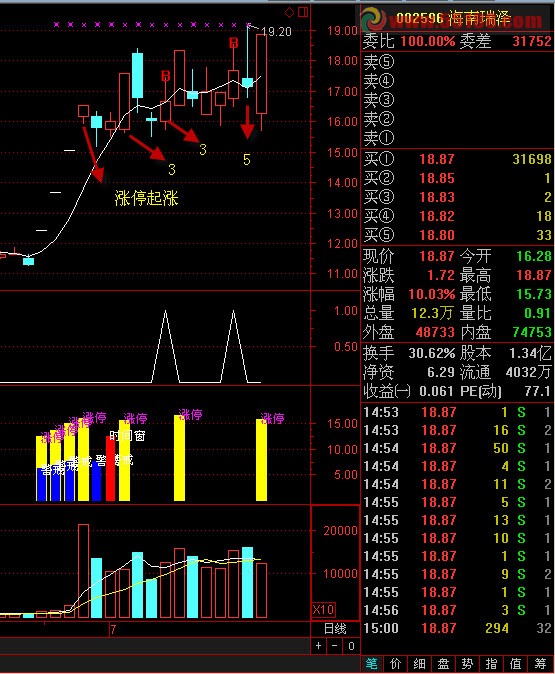Switch to the 价 tab

click(396, 664)
